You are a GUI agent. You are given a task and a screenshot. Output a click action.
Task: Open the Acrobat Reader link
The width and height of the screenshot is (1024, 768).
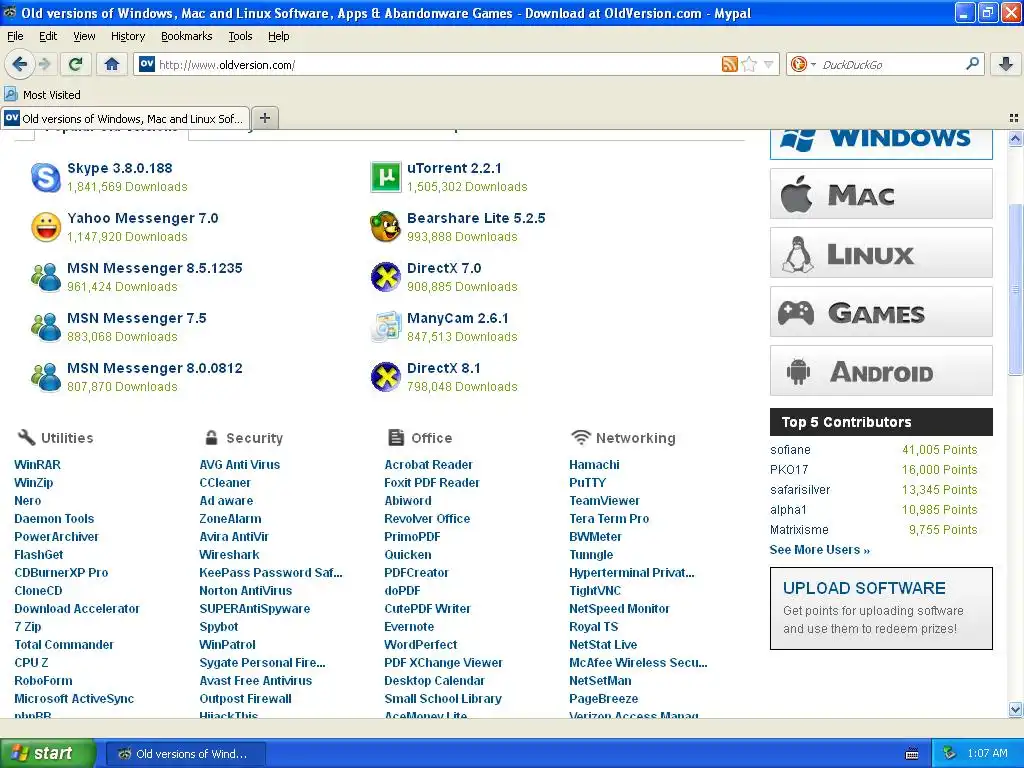point(428,464)
